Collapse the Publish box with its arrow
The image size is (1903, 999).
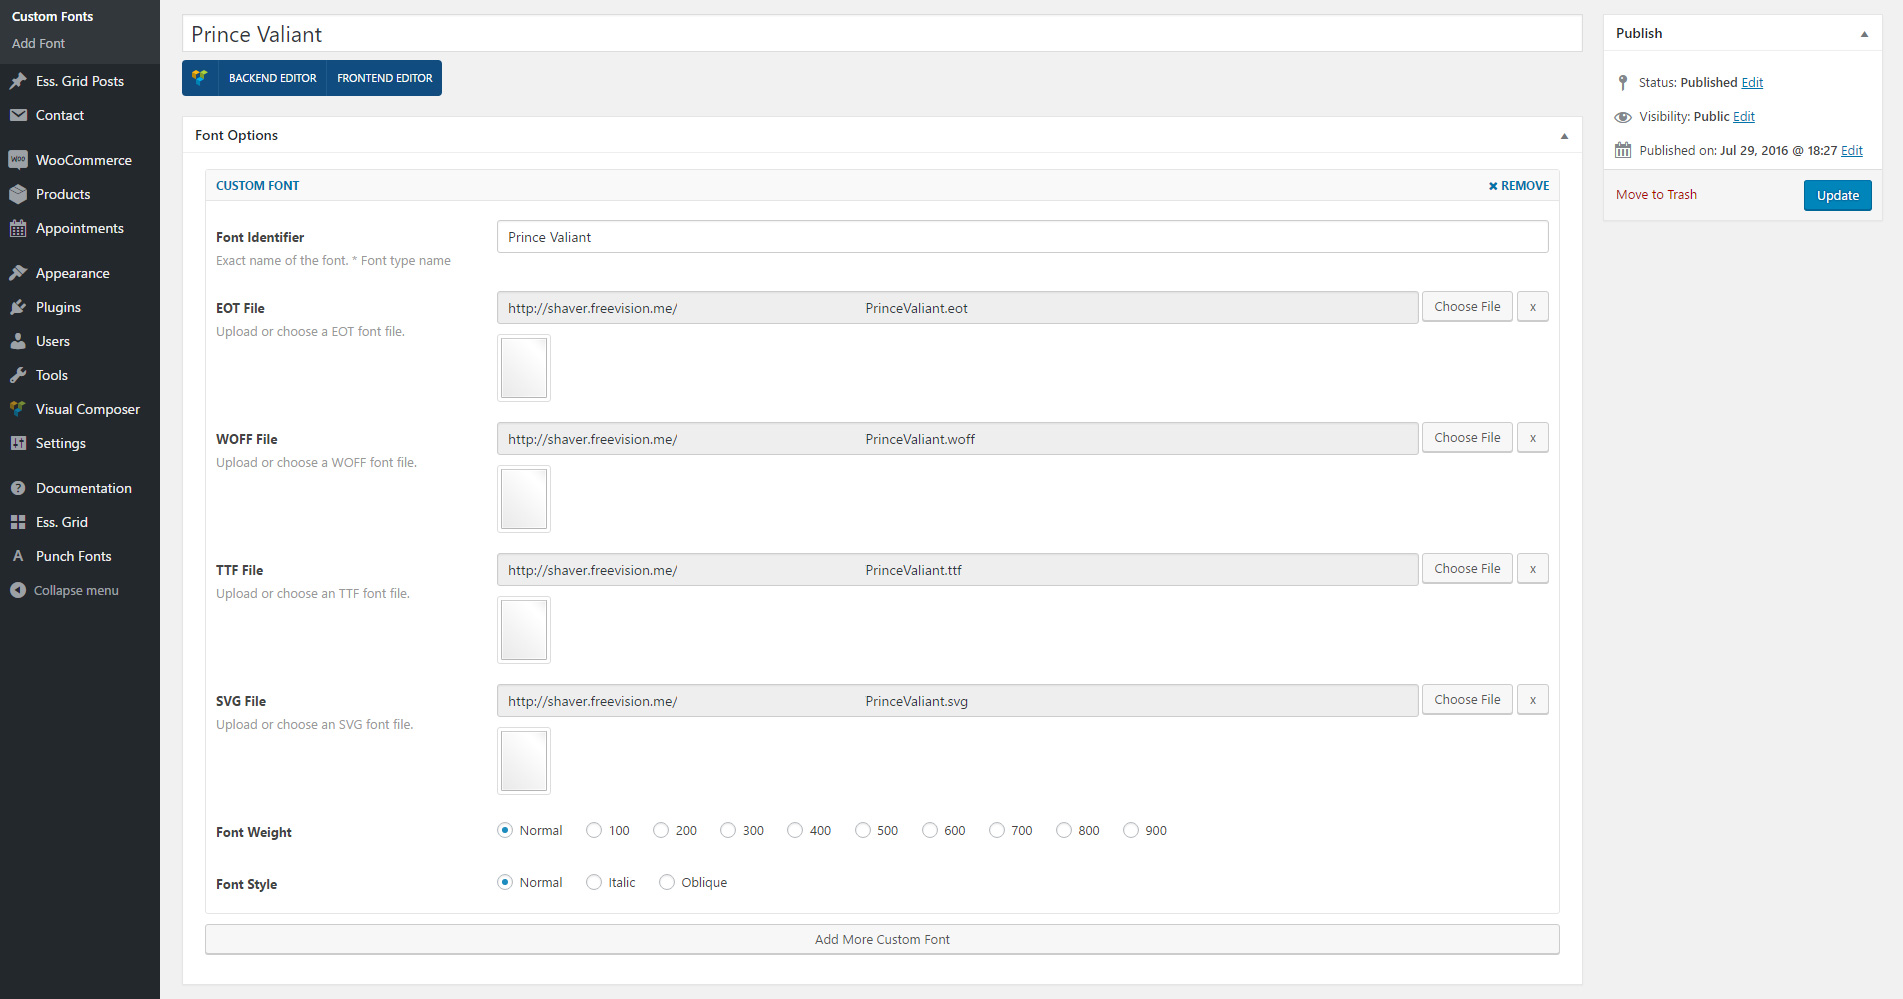tap(1864, 34)
